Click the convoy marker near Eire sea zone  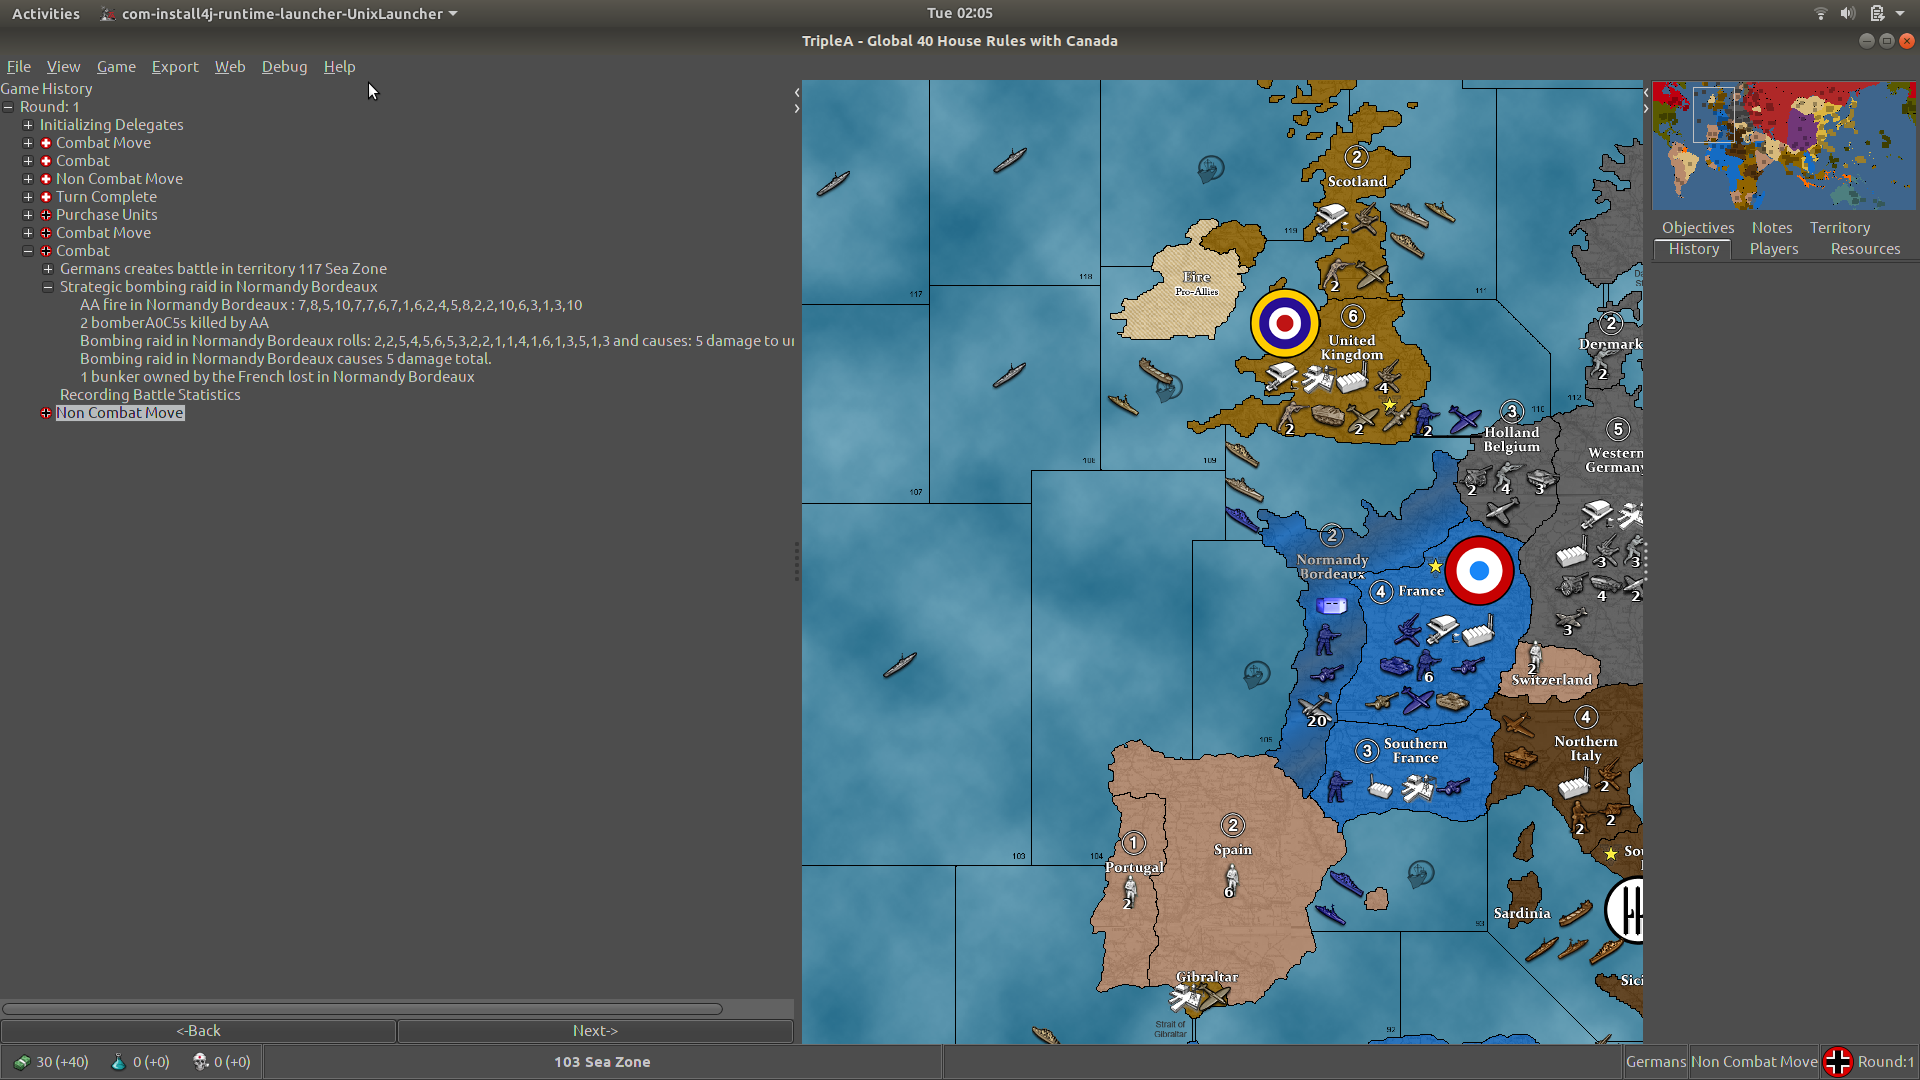pos(1210,167)
